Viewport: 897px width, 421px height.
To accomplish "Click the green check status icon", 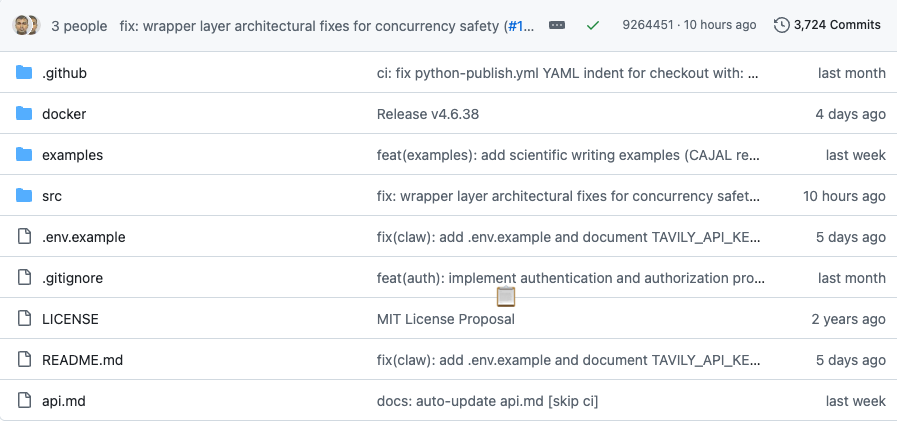I will (x=593, y=26).
